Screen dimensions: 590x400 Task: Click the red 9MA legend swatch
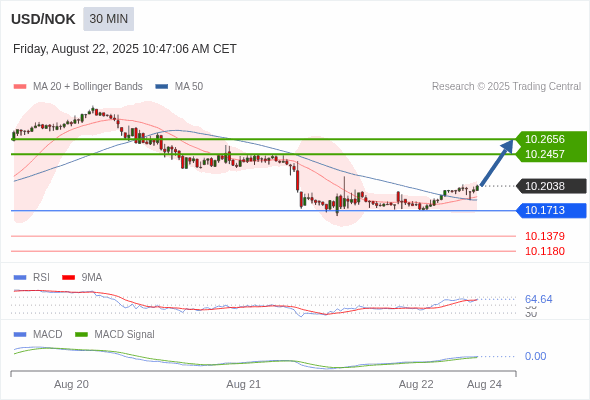pos(68,278)
